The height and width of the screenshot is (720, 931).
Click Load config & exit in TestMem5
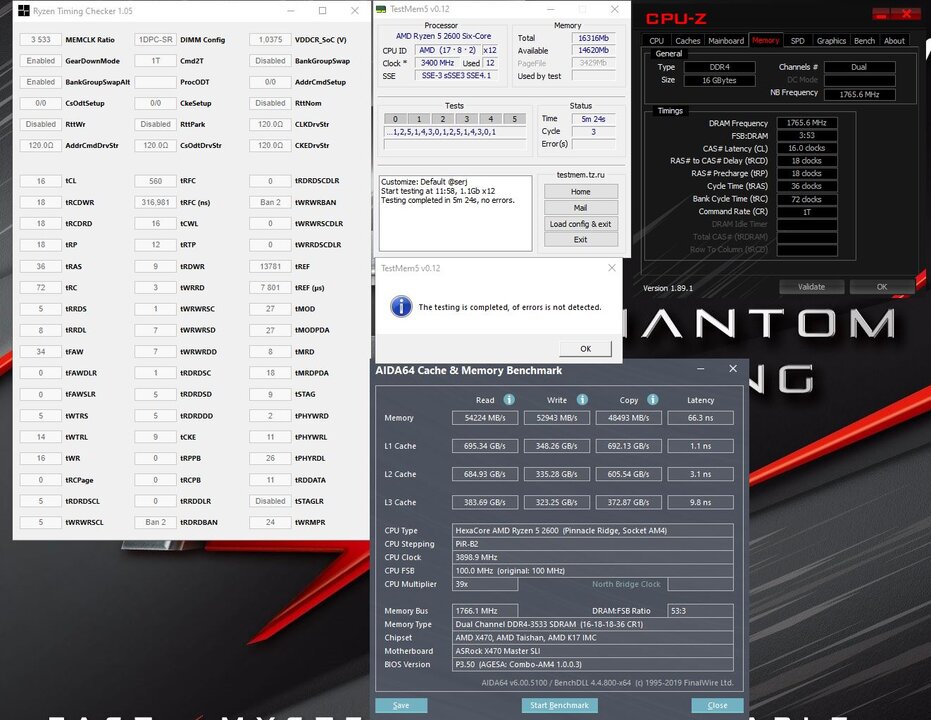(x=581, y=224)
